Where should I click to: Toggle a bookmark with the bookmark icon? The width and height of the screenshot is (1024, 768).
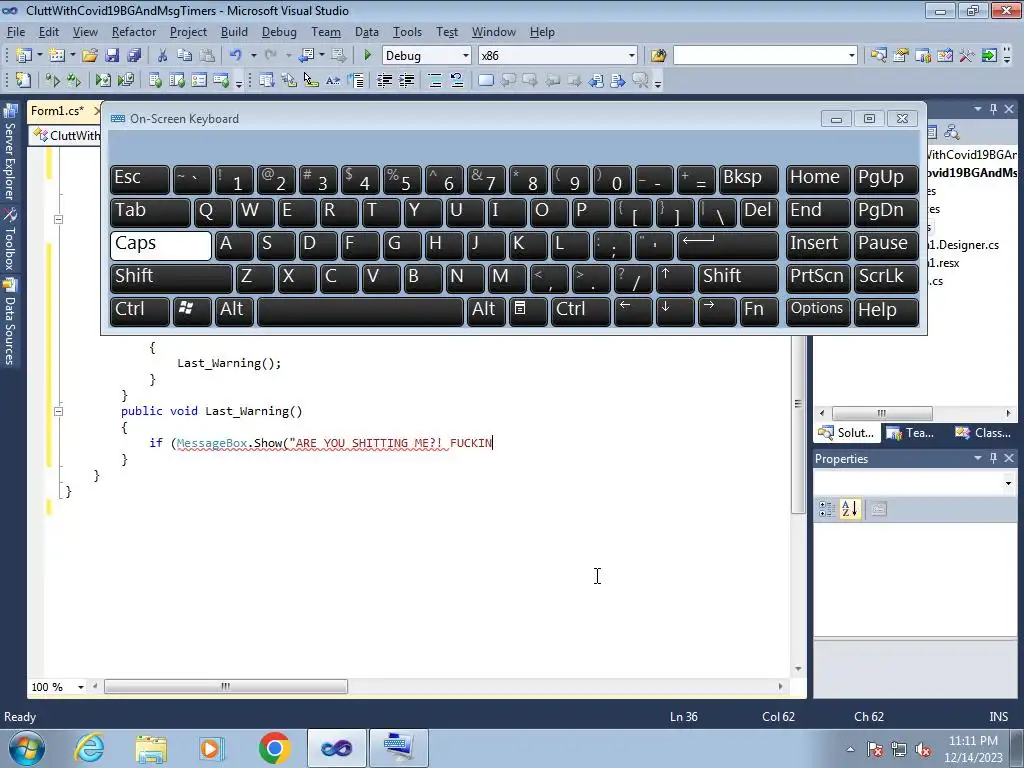(485, 80)
